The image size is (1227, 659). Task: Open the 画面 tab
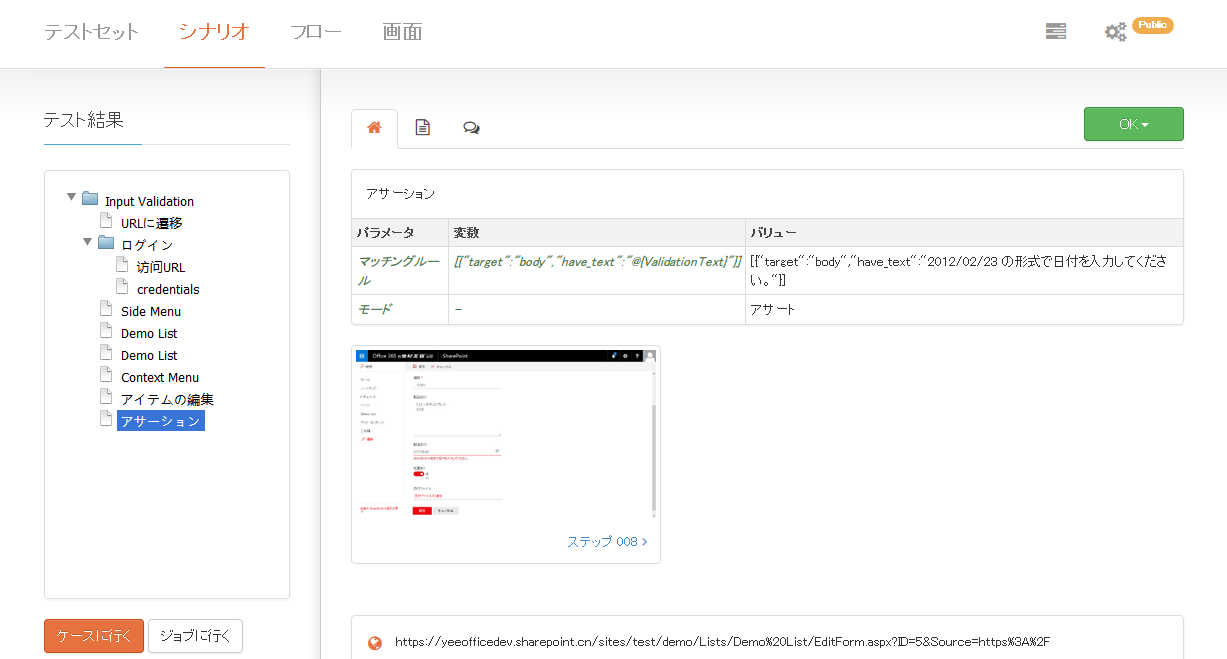coord(402,32)
